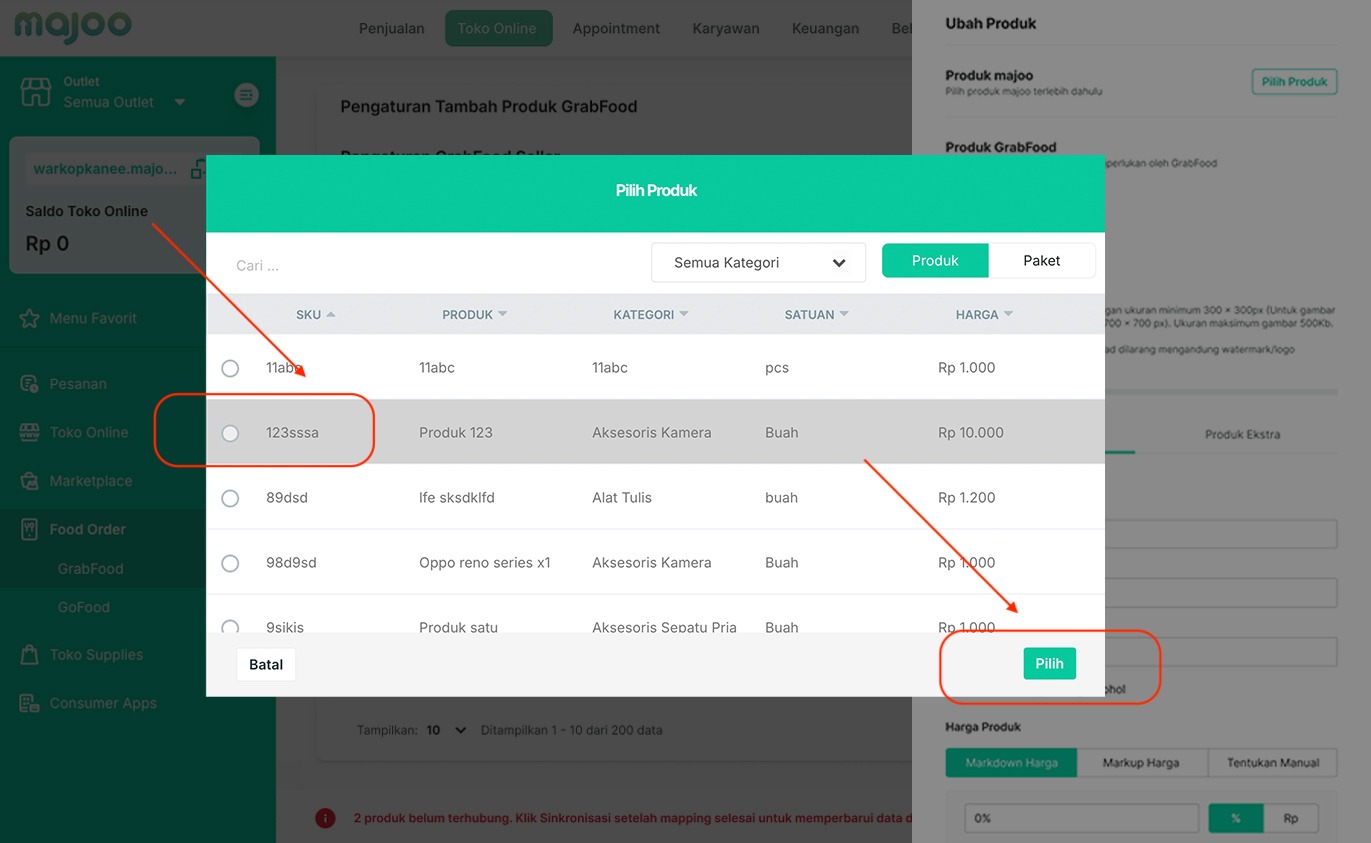Select the Markup Harga tab
This screenshot has height=843, width=1371.
(1141, 763)
